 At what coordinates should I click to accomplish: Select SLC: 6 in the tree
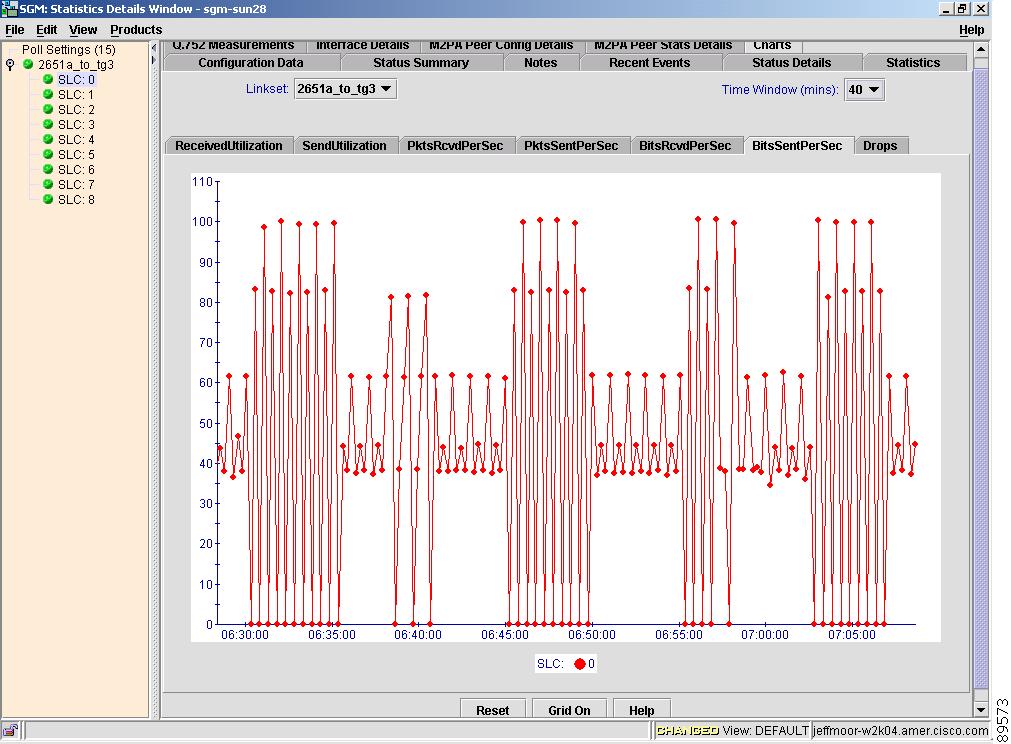pyautogui.click(x=76, y=170)
